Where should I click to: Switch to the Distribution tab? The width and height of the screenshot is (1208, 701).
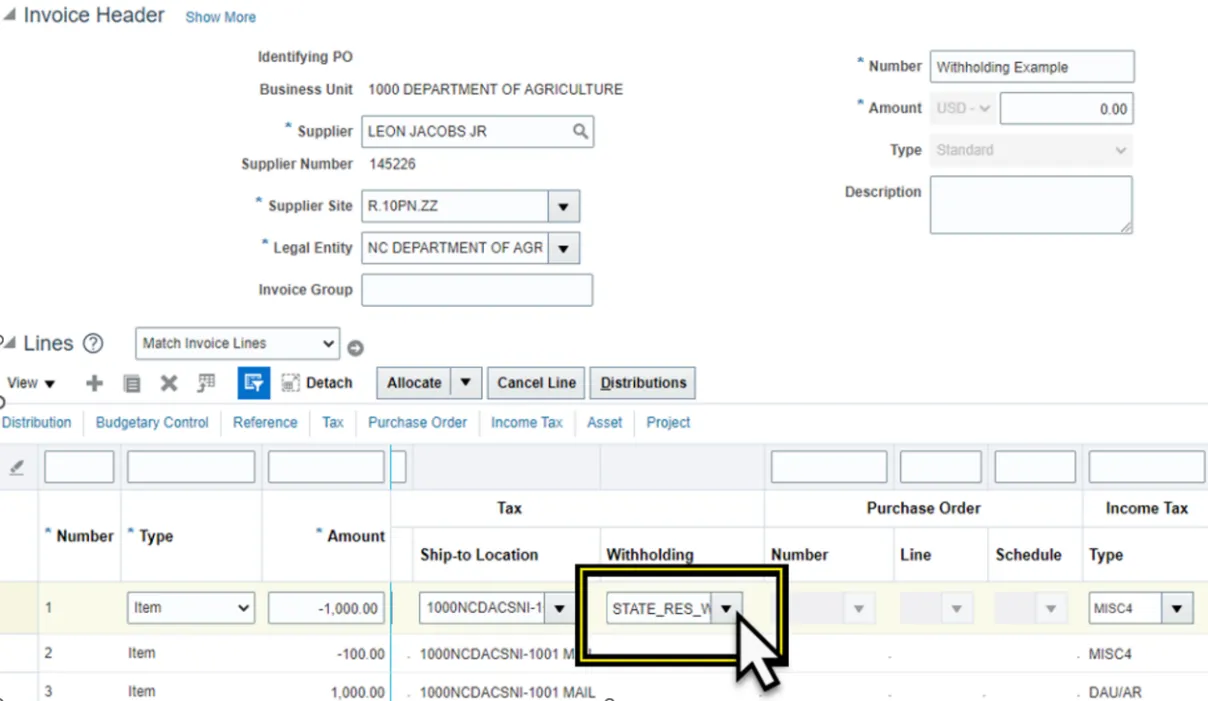37,422
